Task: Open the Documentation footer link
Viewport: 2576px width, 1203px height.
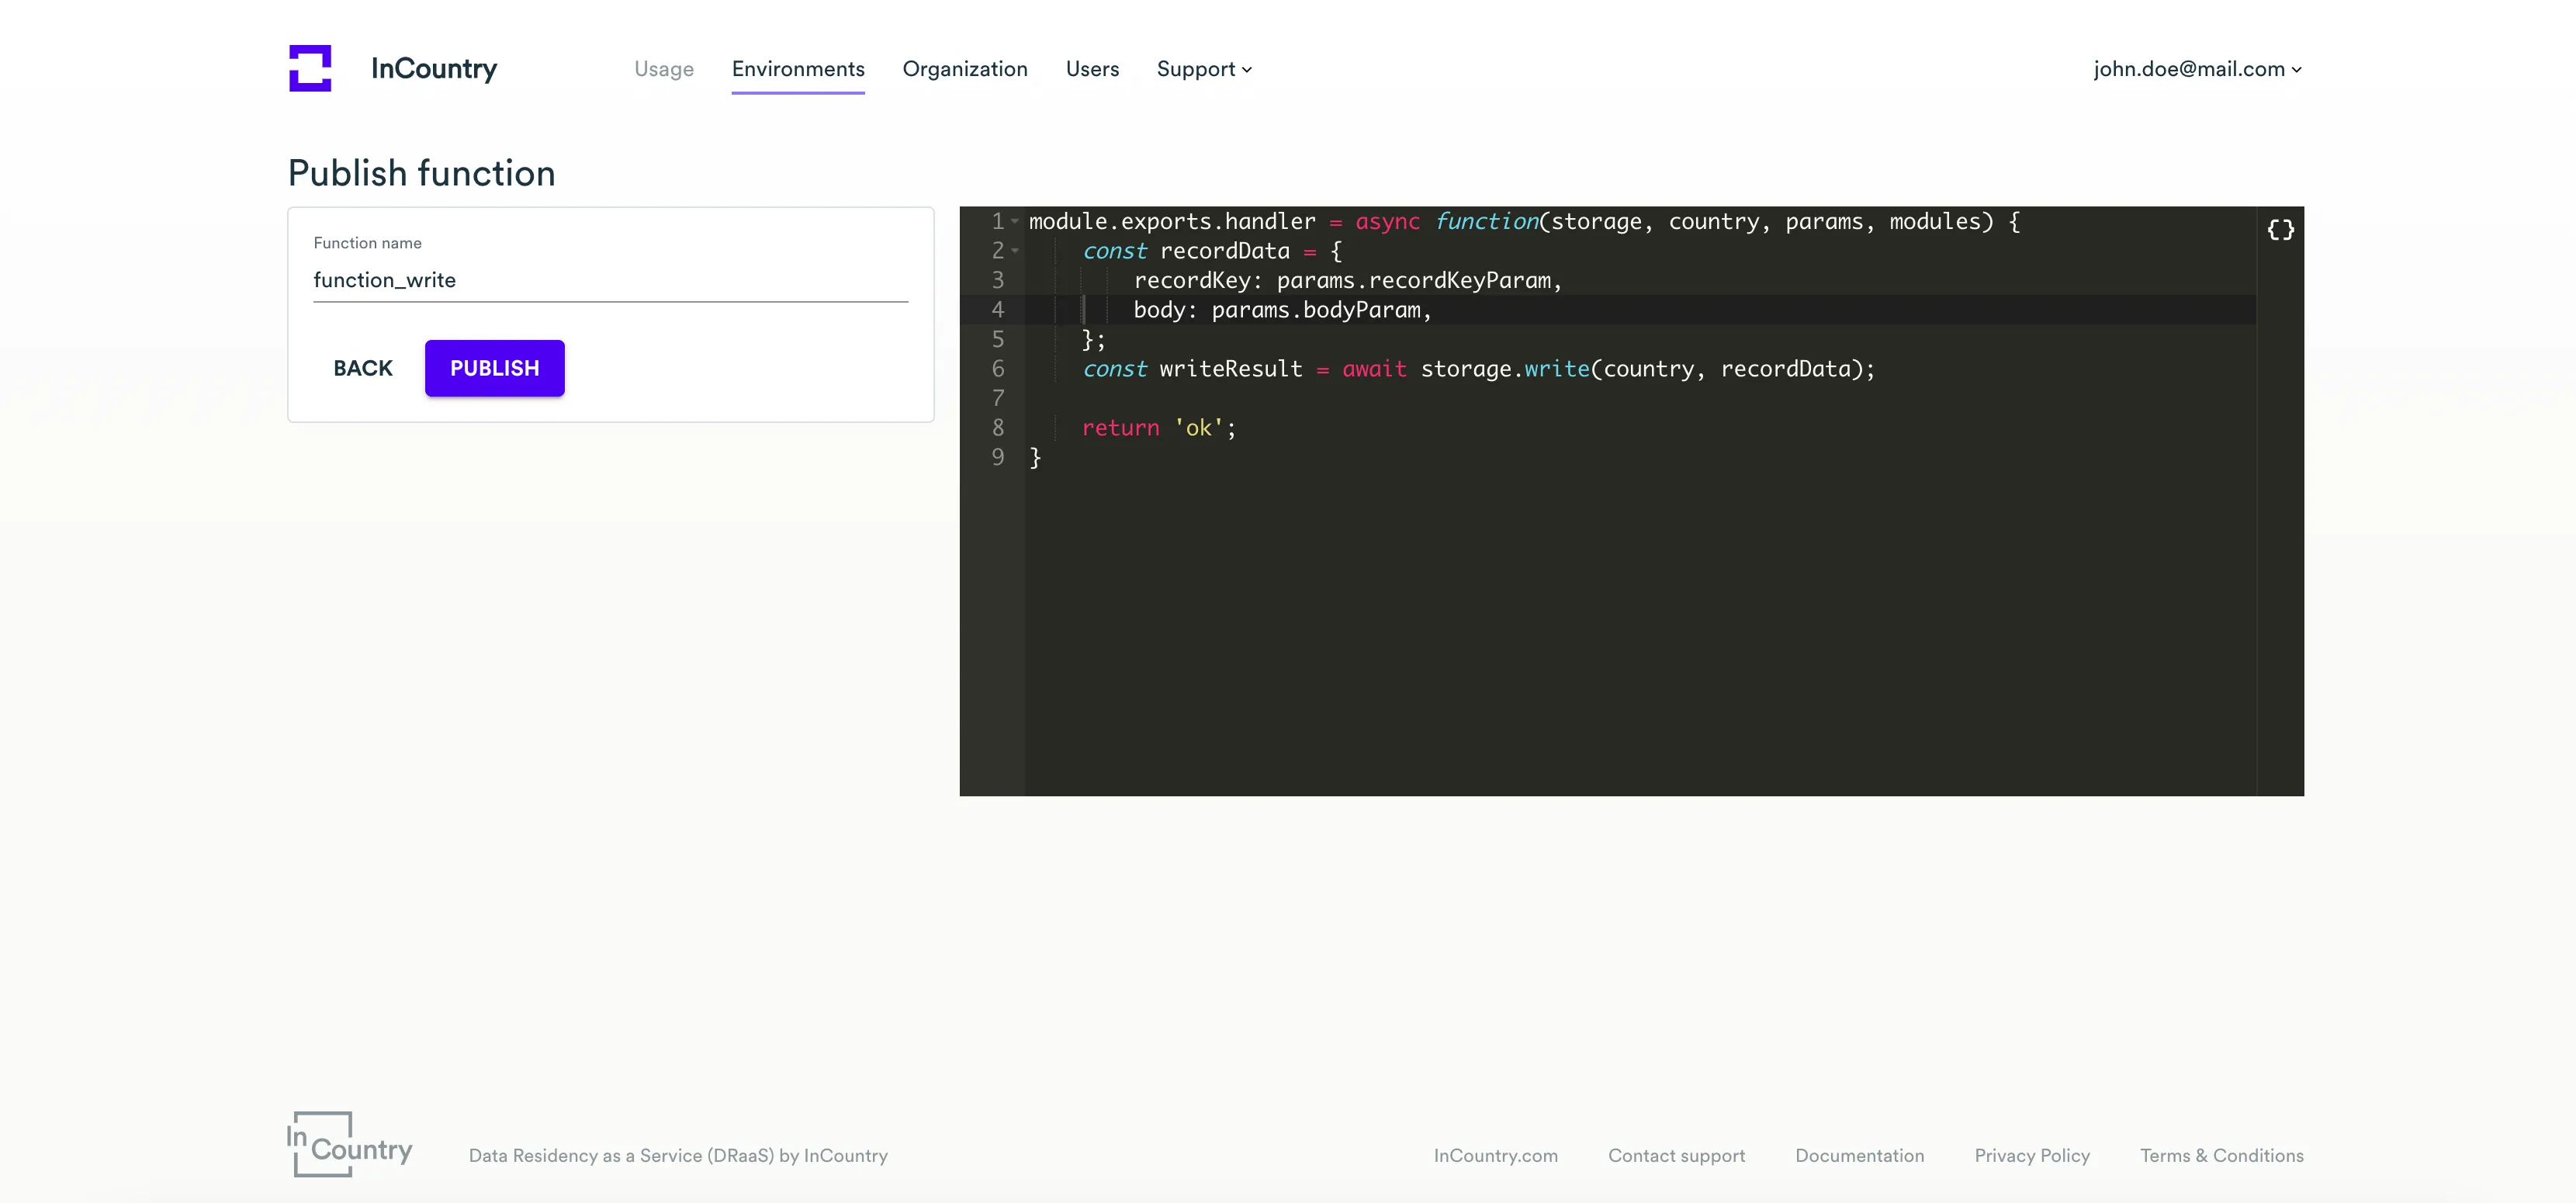Action: [x=1859, y=1155]
